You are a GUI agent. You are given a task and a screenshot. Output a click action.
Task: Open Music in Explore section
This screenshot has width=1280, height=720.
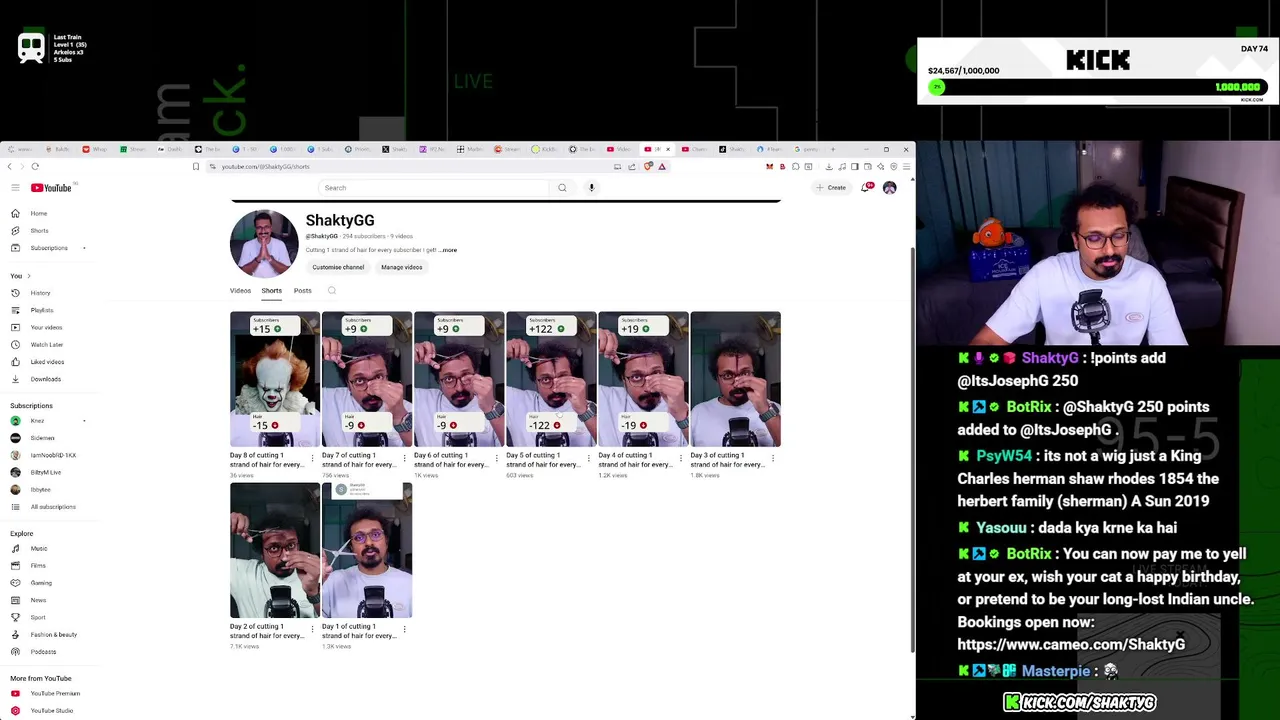coord(38,549)
